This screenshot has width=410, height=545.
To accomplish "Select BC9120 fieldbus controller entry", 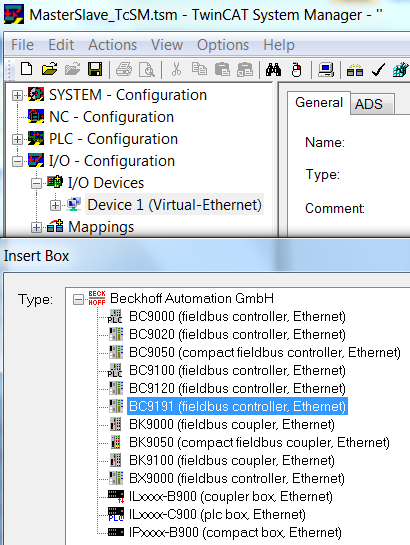I will click(237, 388).
